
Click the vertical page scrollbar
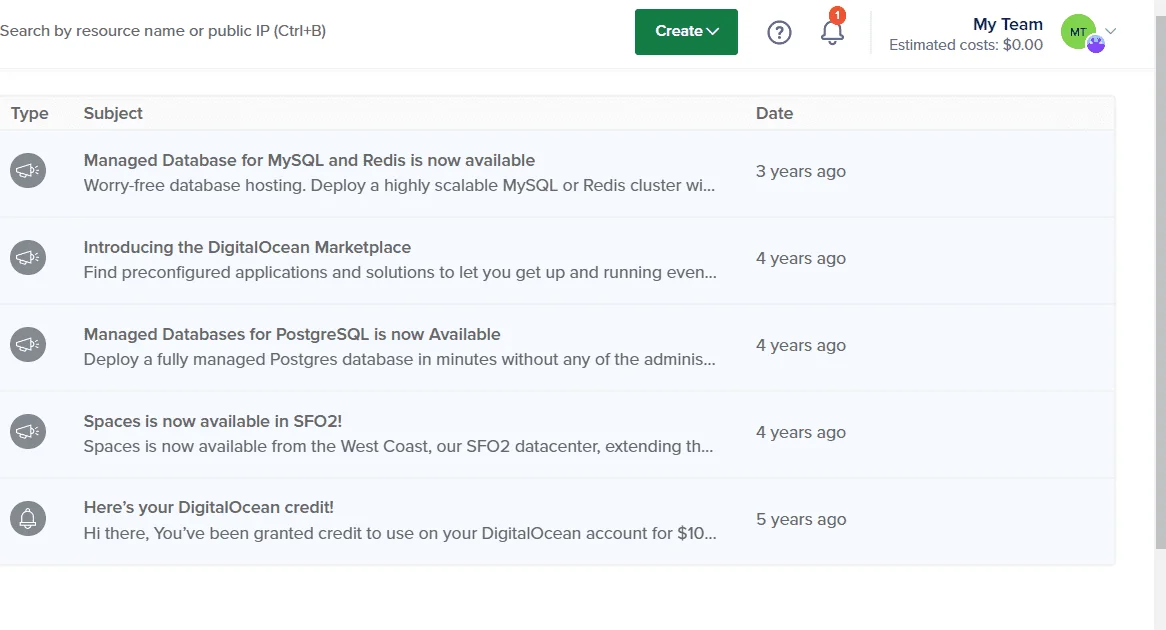coord(1160,275)
